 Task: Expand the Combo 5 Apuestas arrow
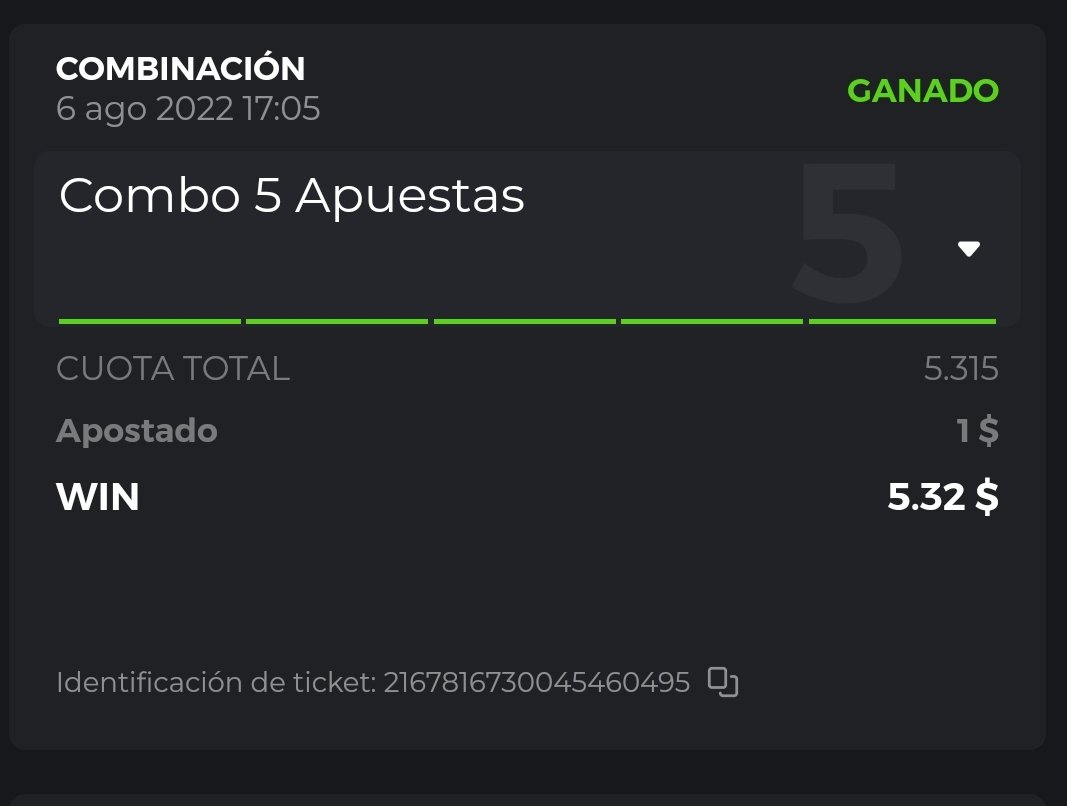pos(968,249)
